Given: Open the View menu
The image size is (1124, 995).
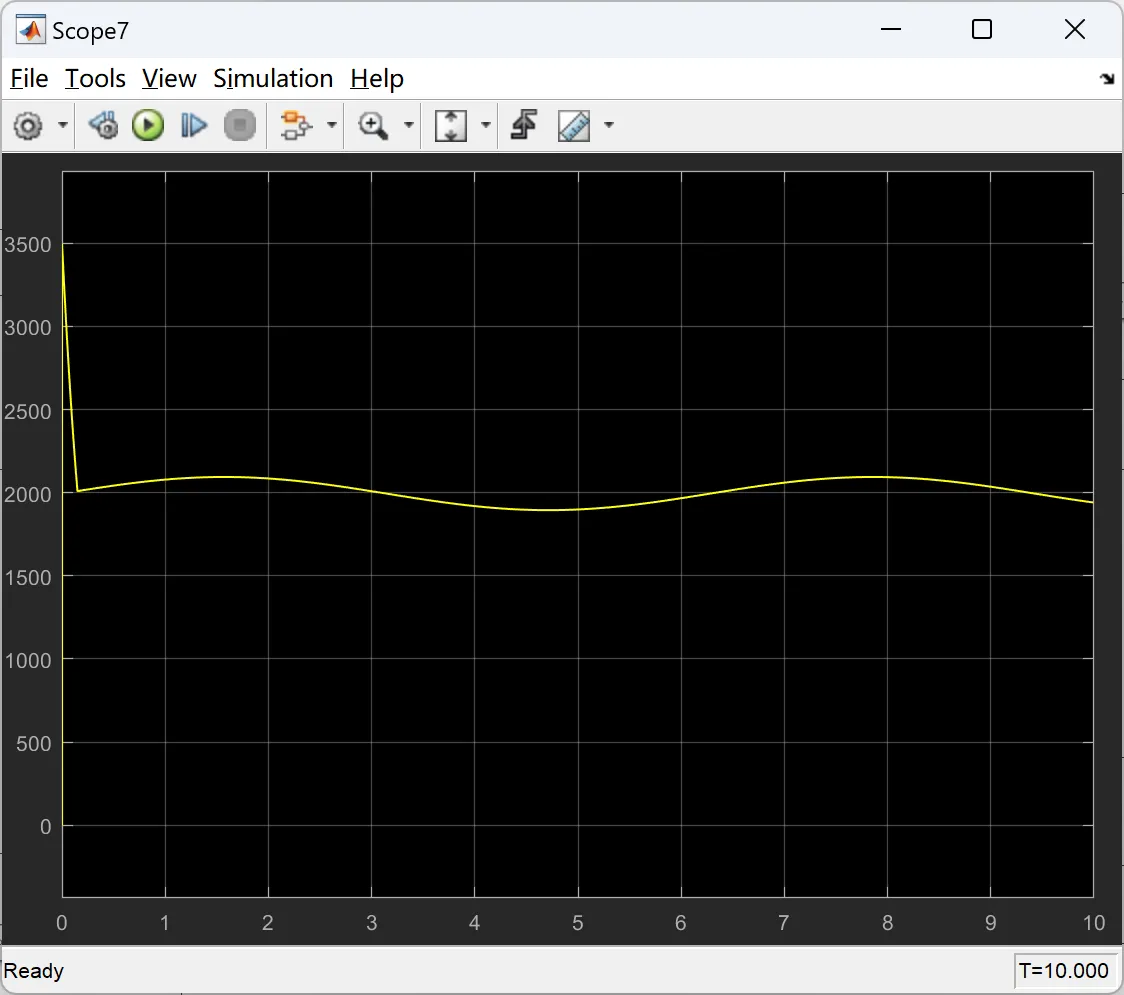Looking at the screenshot, I should point(169,78).
